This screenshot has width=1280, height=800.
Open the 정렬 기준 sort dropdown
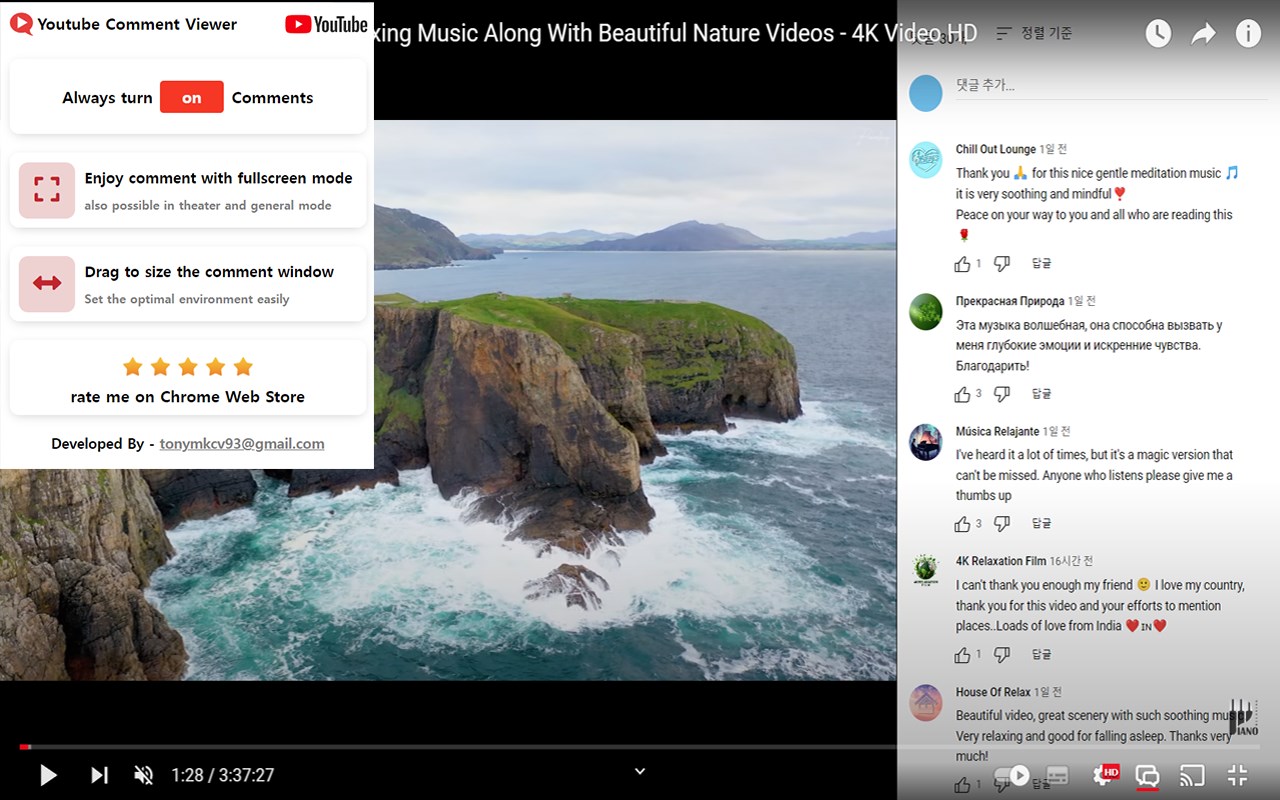coord(1035,33)
